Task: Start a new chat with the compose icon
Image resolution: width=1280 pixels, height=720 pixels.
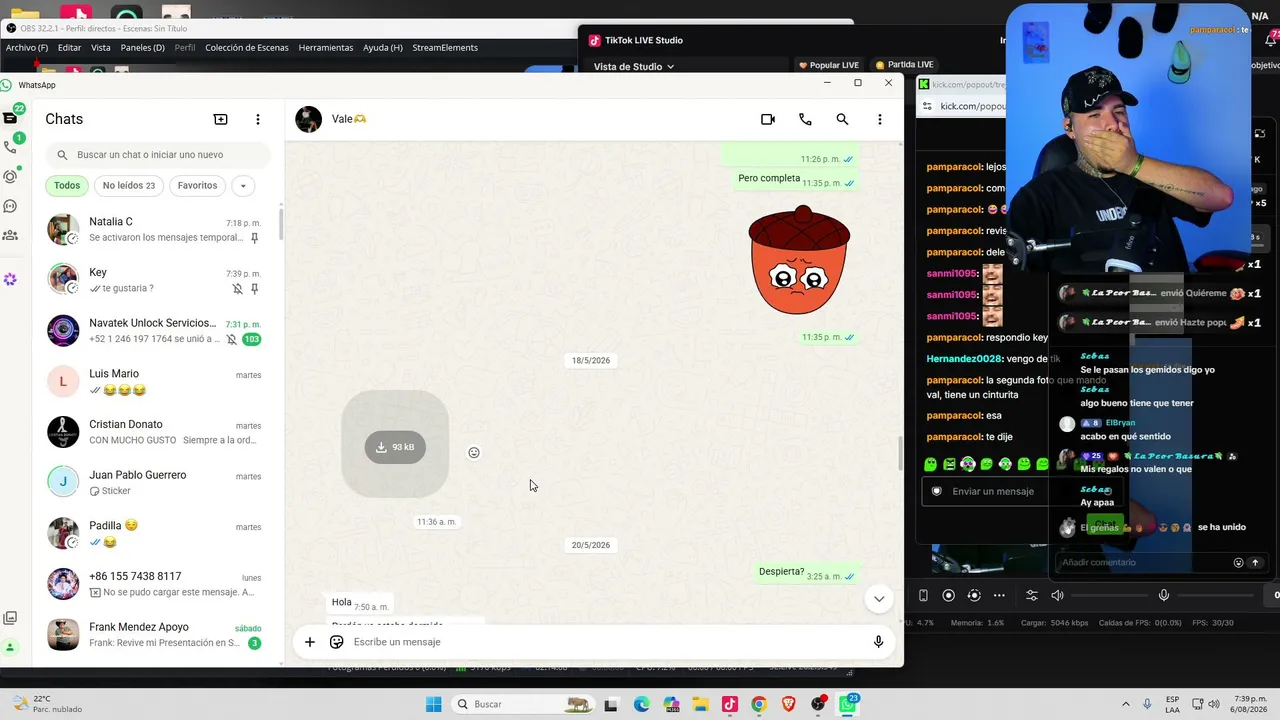Action: click(221, 119)
